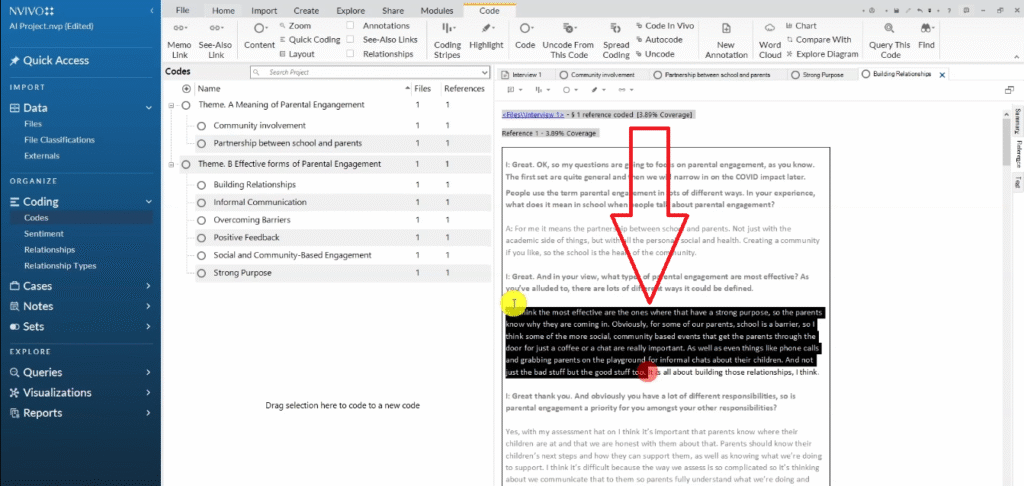Click the Memo Link icon
Viewport: 1024px width, 486px height.
[179, 29]
